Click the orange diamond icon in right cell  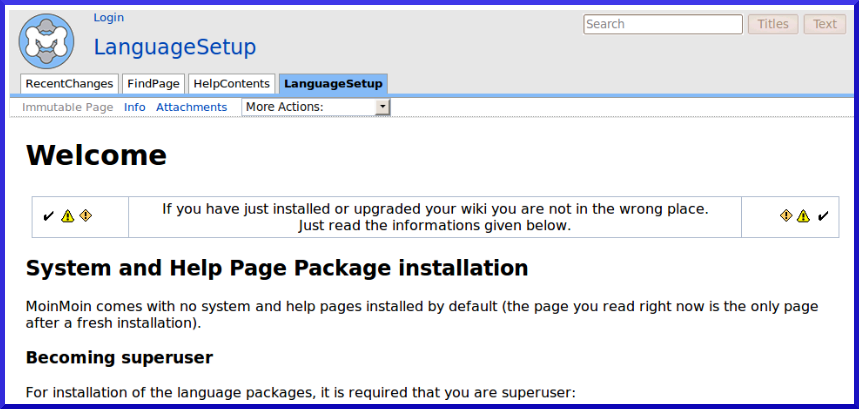(786, 216)
